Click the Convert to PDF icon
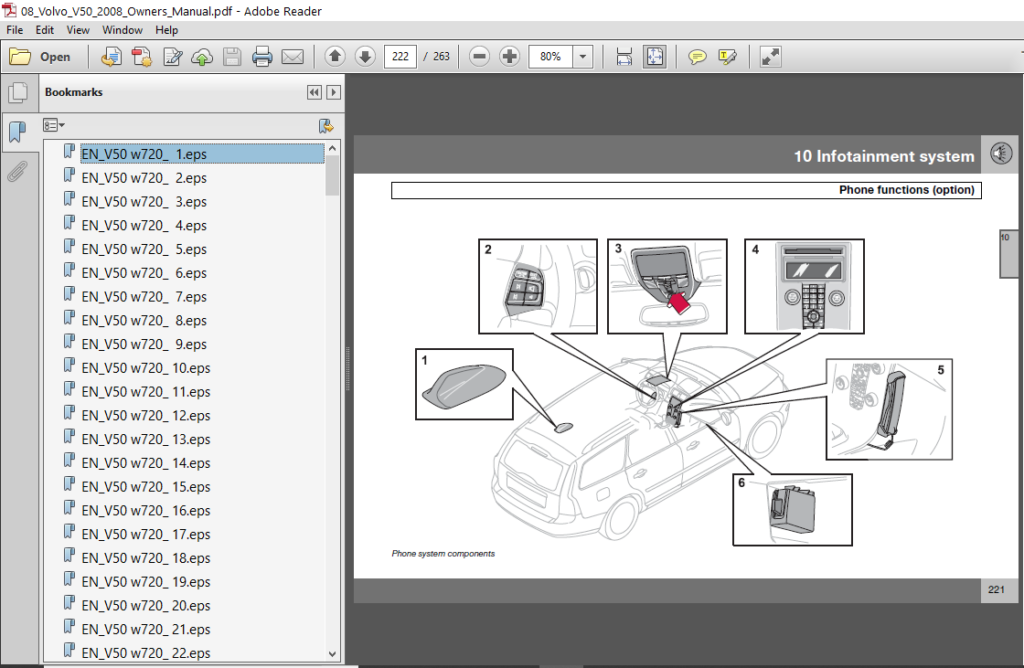Image resolution: width=1024 pixels, height=668 pixels. coord(142,57)
